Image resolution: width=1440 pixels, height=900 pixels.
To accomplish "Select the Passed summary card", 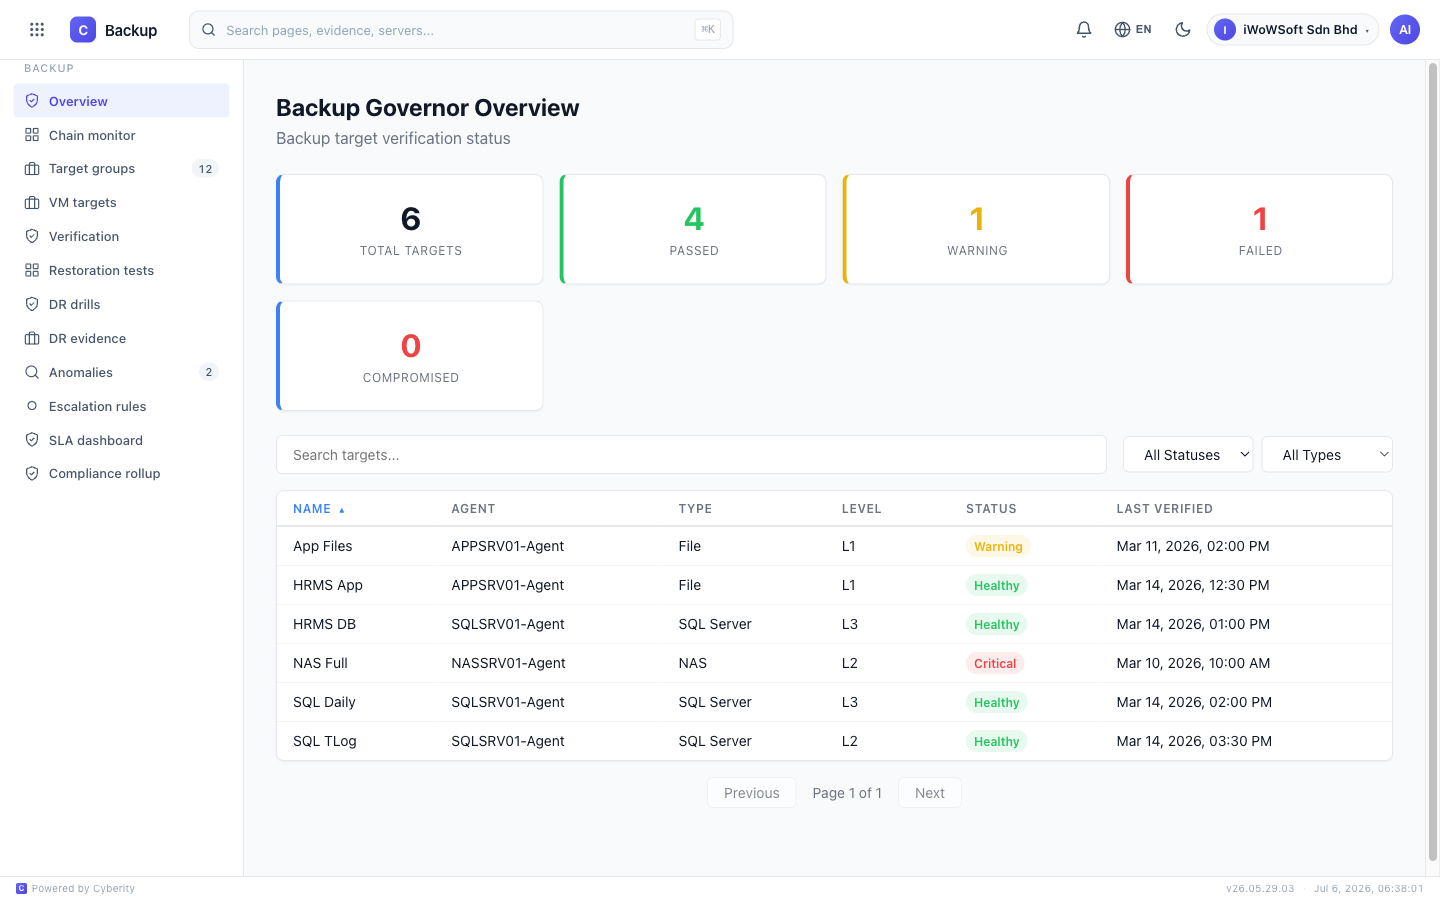I will (693, 229).
